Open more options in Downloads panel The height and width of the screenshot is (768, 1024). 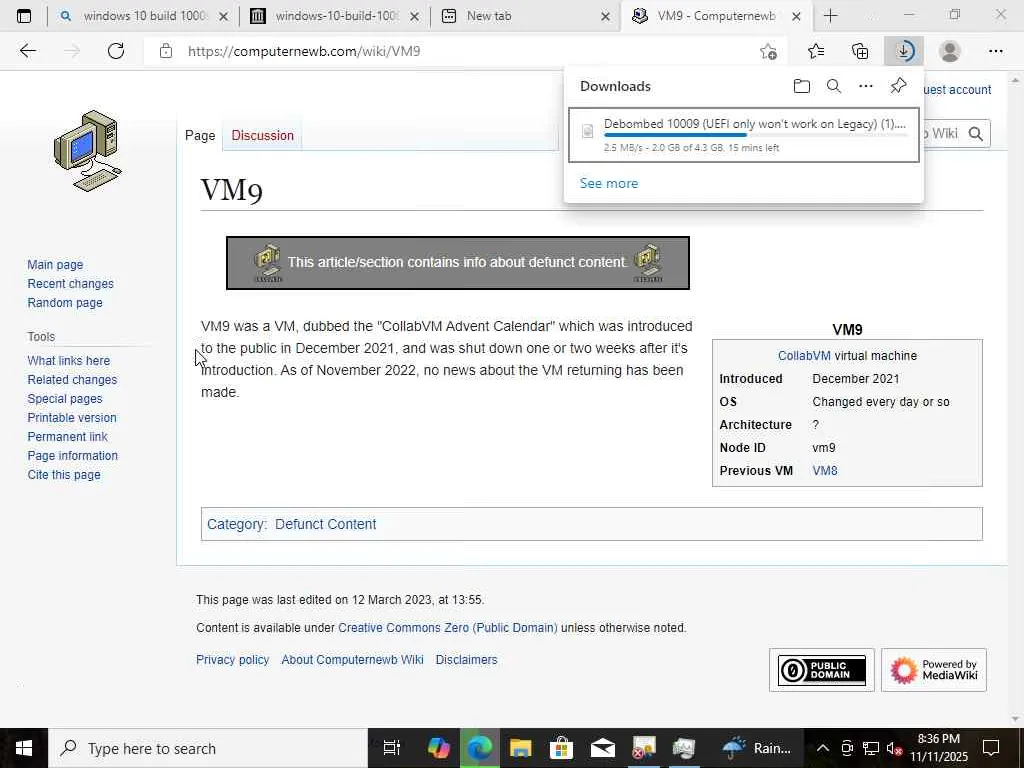pos(866,86)
